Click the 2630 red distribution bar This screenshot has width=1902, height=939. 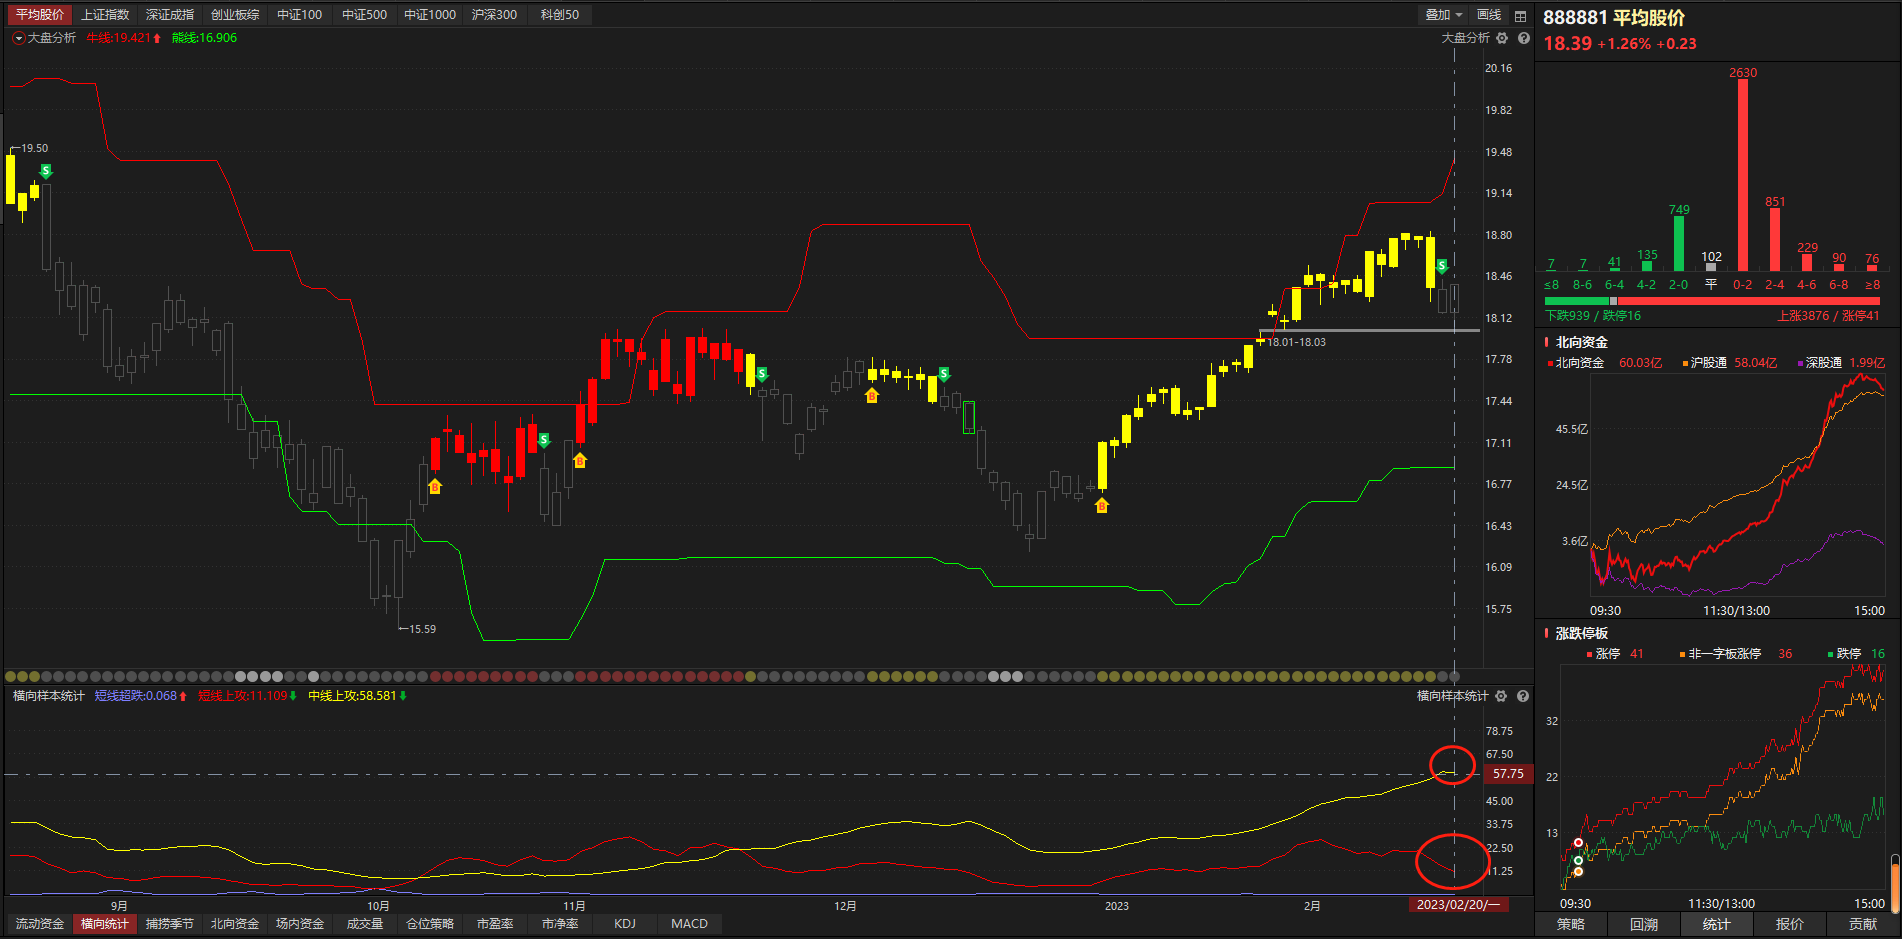pos(1743,175)
